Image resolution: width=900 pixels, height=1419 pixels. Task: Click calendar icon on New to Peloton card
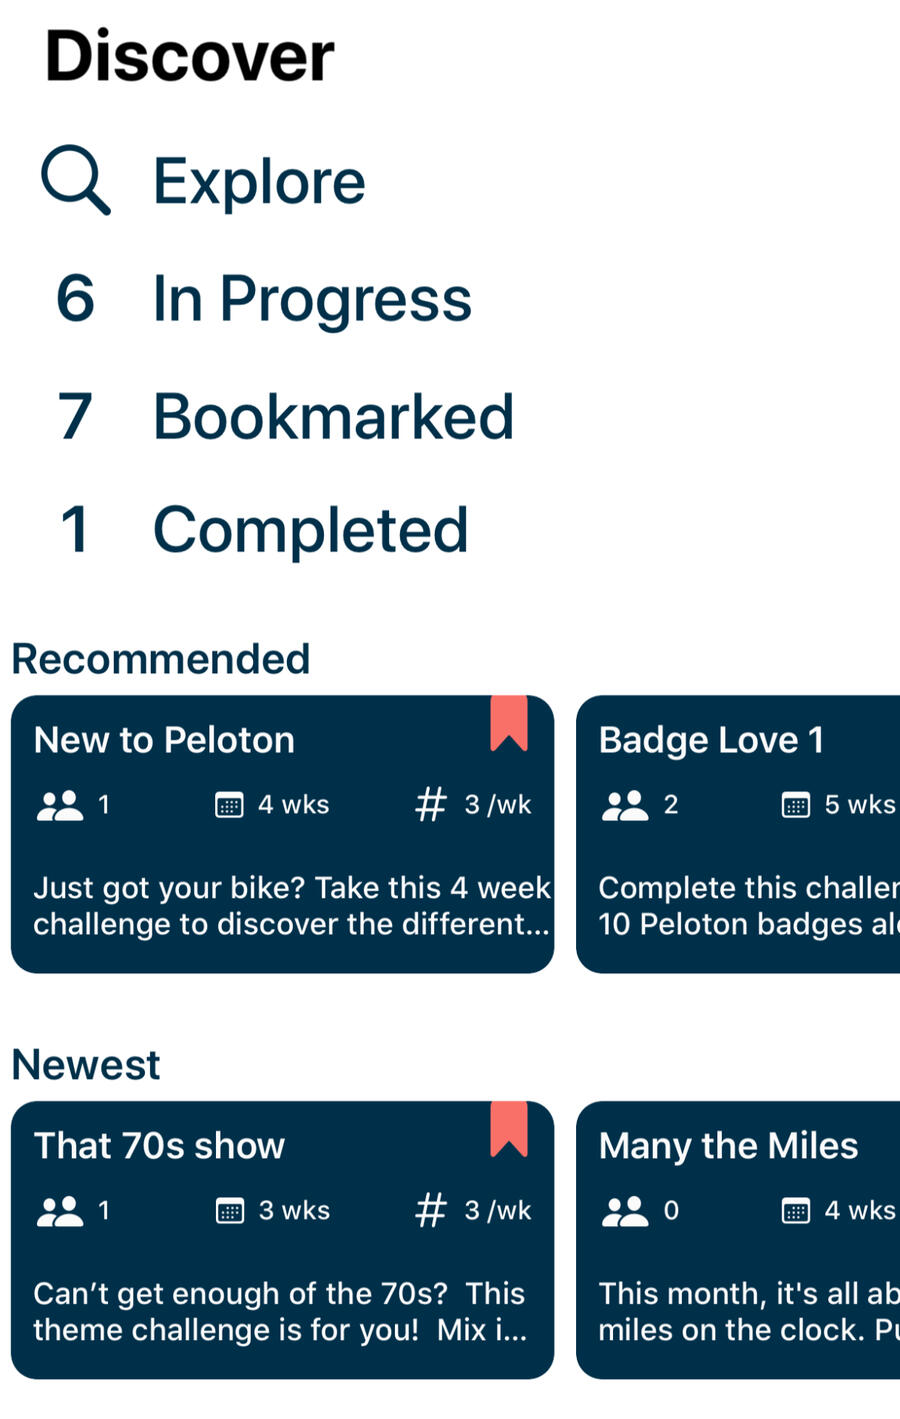[x=229, y=805]
